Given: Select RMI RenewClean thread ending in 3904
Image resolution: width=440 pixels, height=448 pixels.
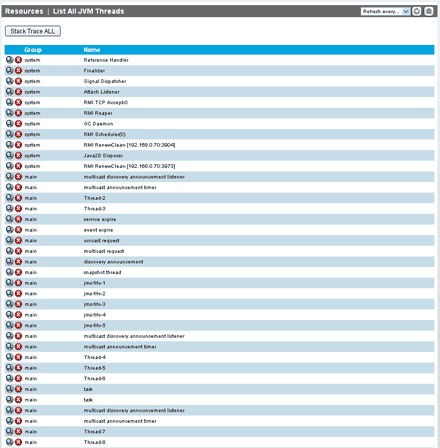Looking at the screenshot, I should [x=129, y=145].
